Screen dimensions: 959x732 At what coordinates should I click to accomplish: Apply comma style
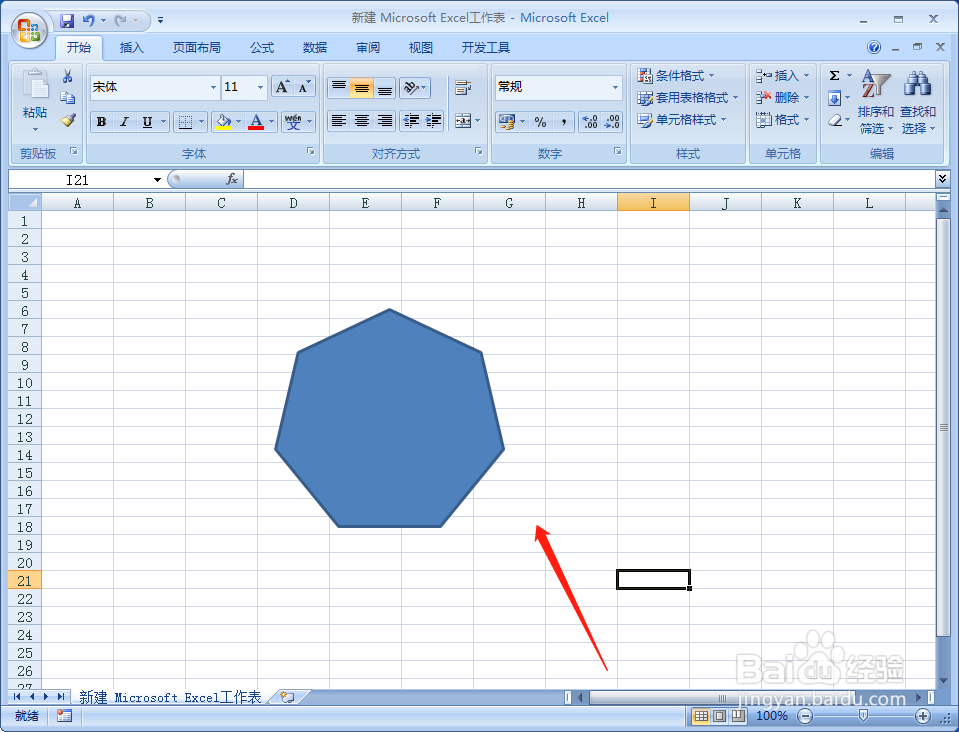tap(563, 122)
